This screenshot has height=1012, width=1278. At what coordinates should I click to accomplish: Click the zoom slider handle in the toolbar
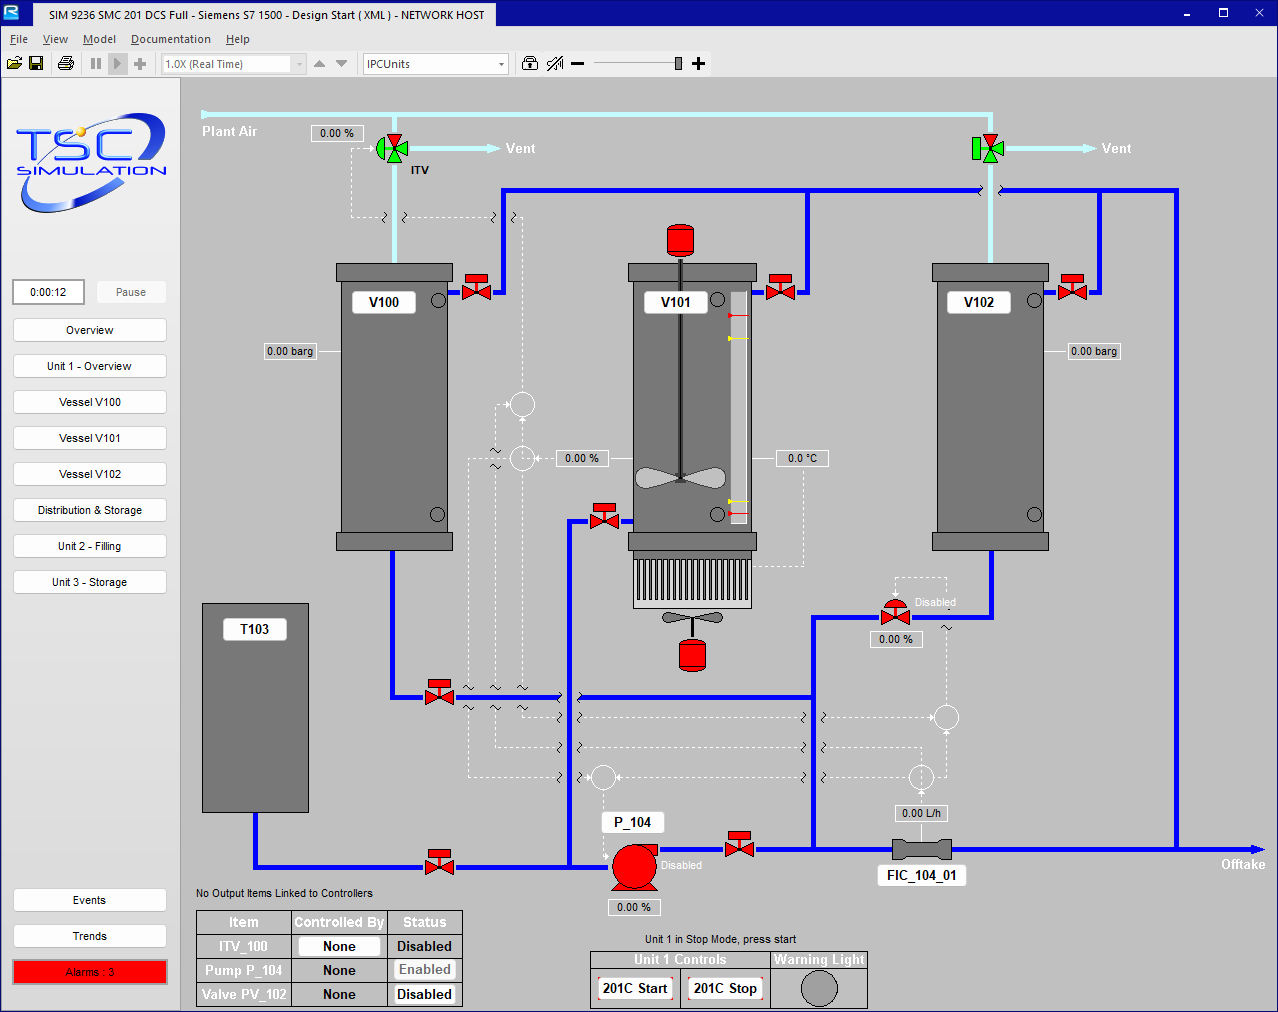pos(678,63)
